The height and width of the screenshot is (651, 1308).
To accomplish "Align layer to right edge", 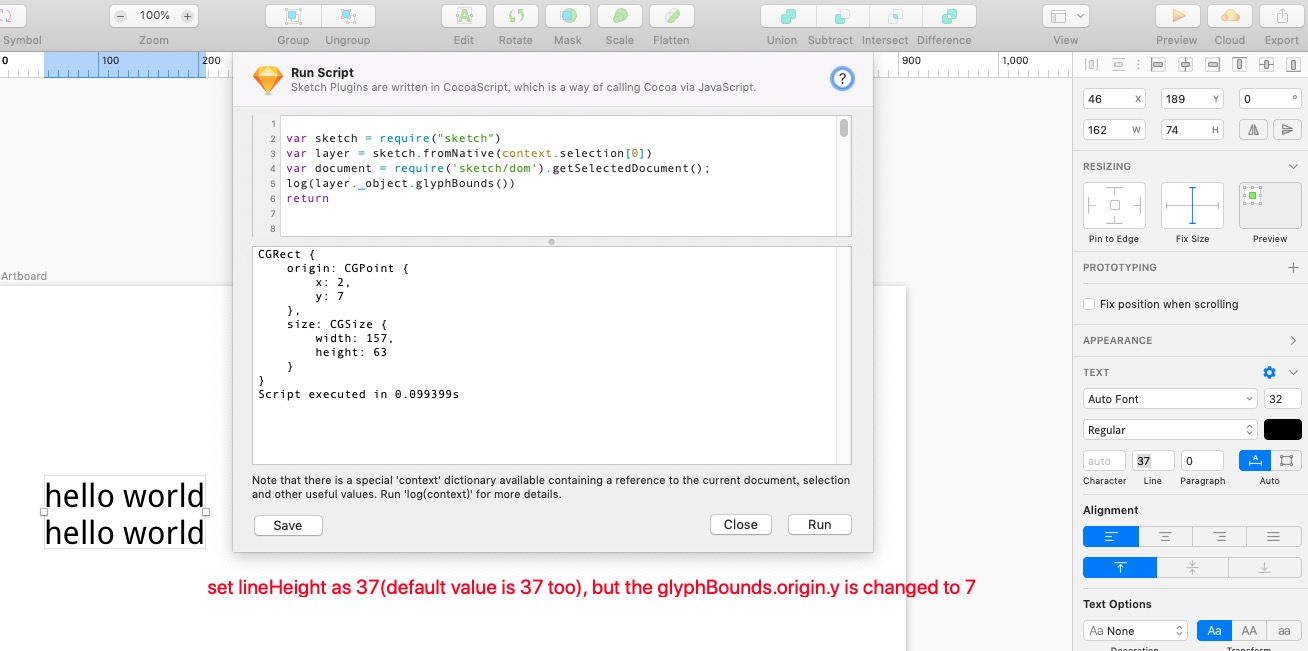I will 1213,64.
